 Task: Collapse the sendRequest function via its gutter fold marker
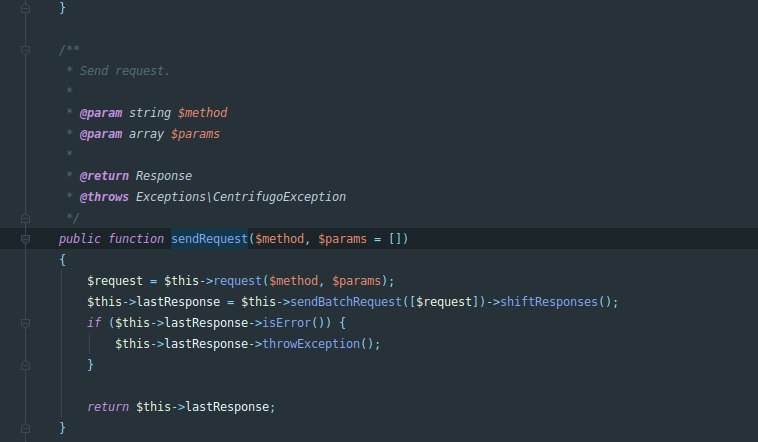click(26, 239)
